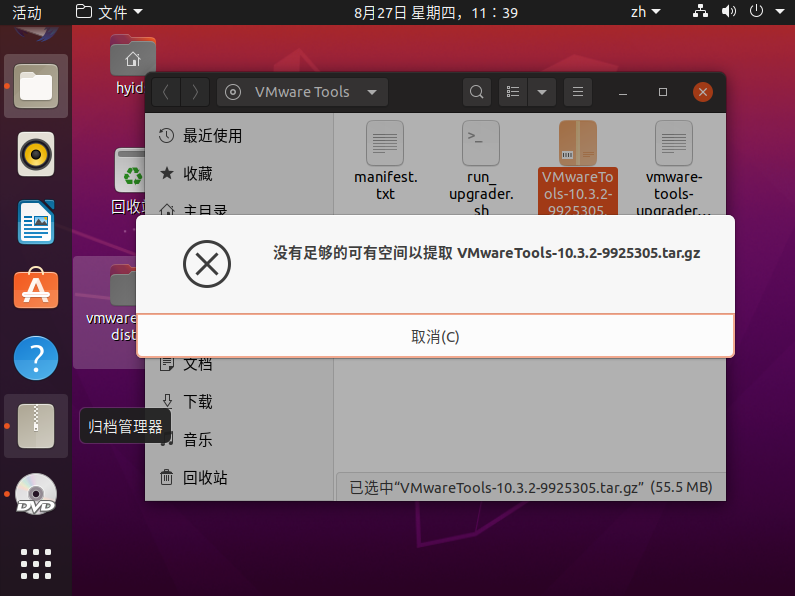The height and width of the screenshot is (596, 795).
Task: Click the volume icon in top bar
Action: [729, 11]
